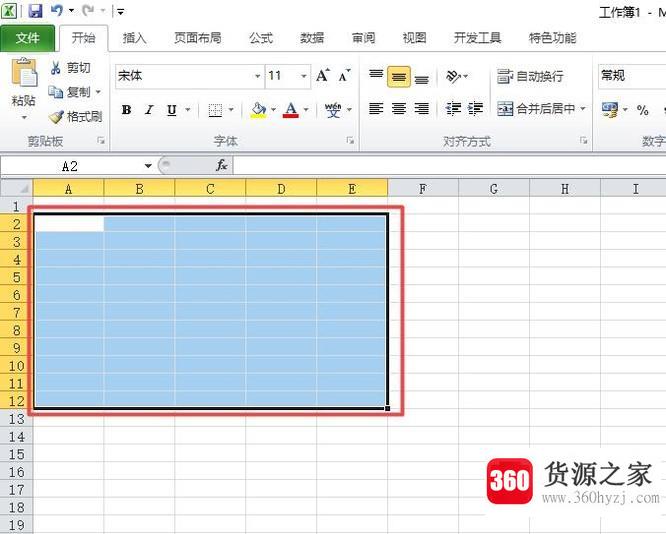Click the 合并后居中 merge button
Screen dimensions: 666x534
pyautogui.click(x=536, y=109)
